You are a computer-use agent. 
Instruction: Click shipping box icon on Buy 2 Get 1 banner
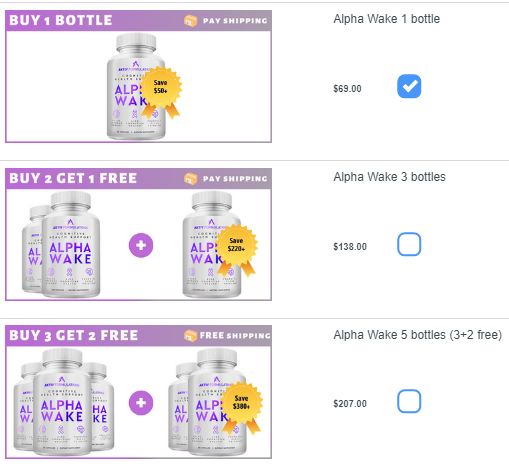tap(191, 179)
